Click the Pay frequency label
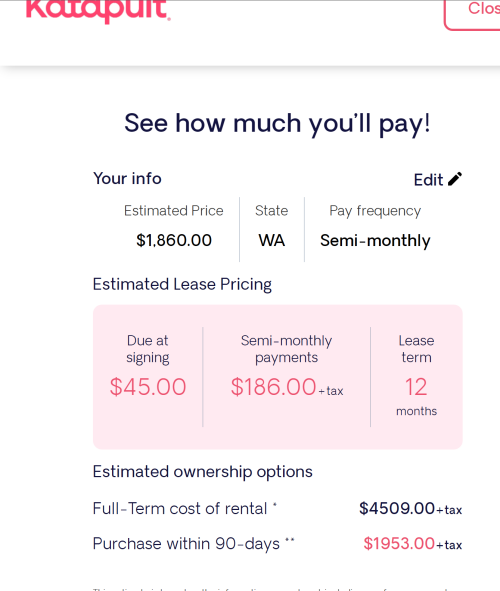Image resolution: width=500 pixels, height=591 pixels. point(375,211)
